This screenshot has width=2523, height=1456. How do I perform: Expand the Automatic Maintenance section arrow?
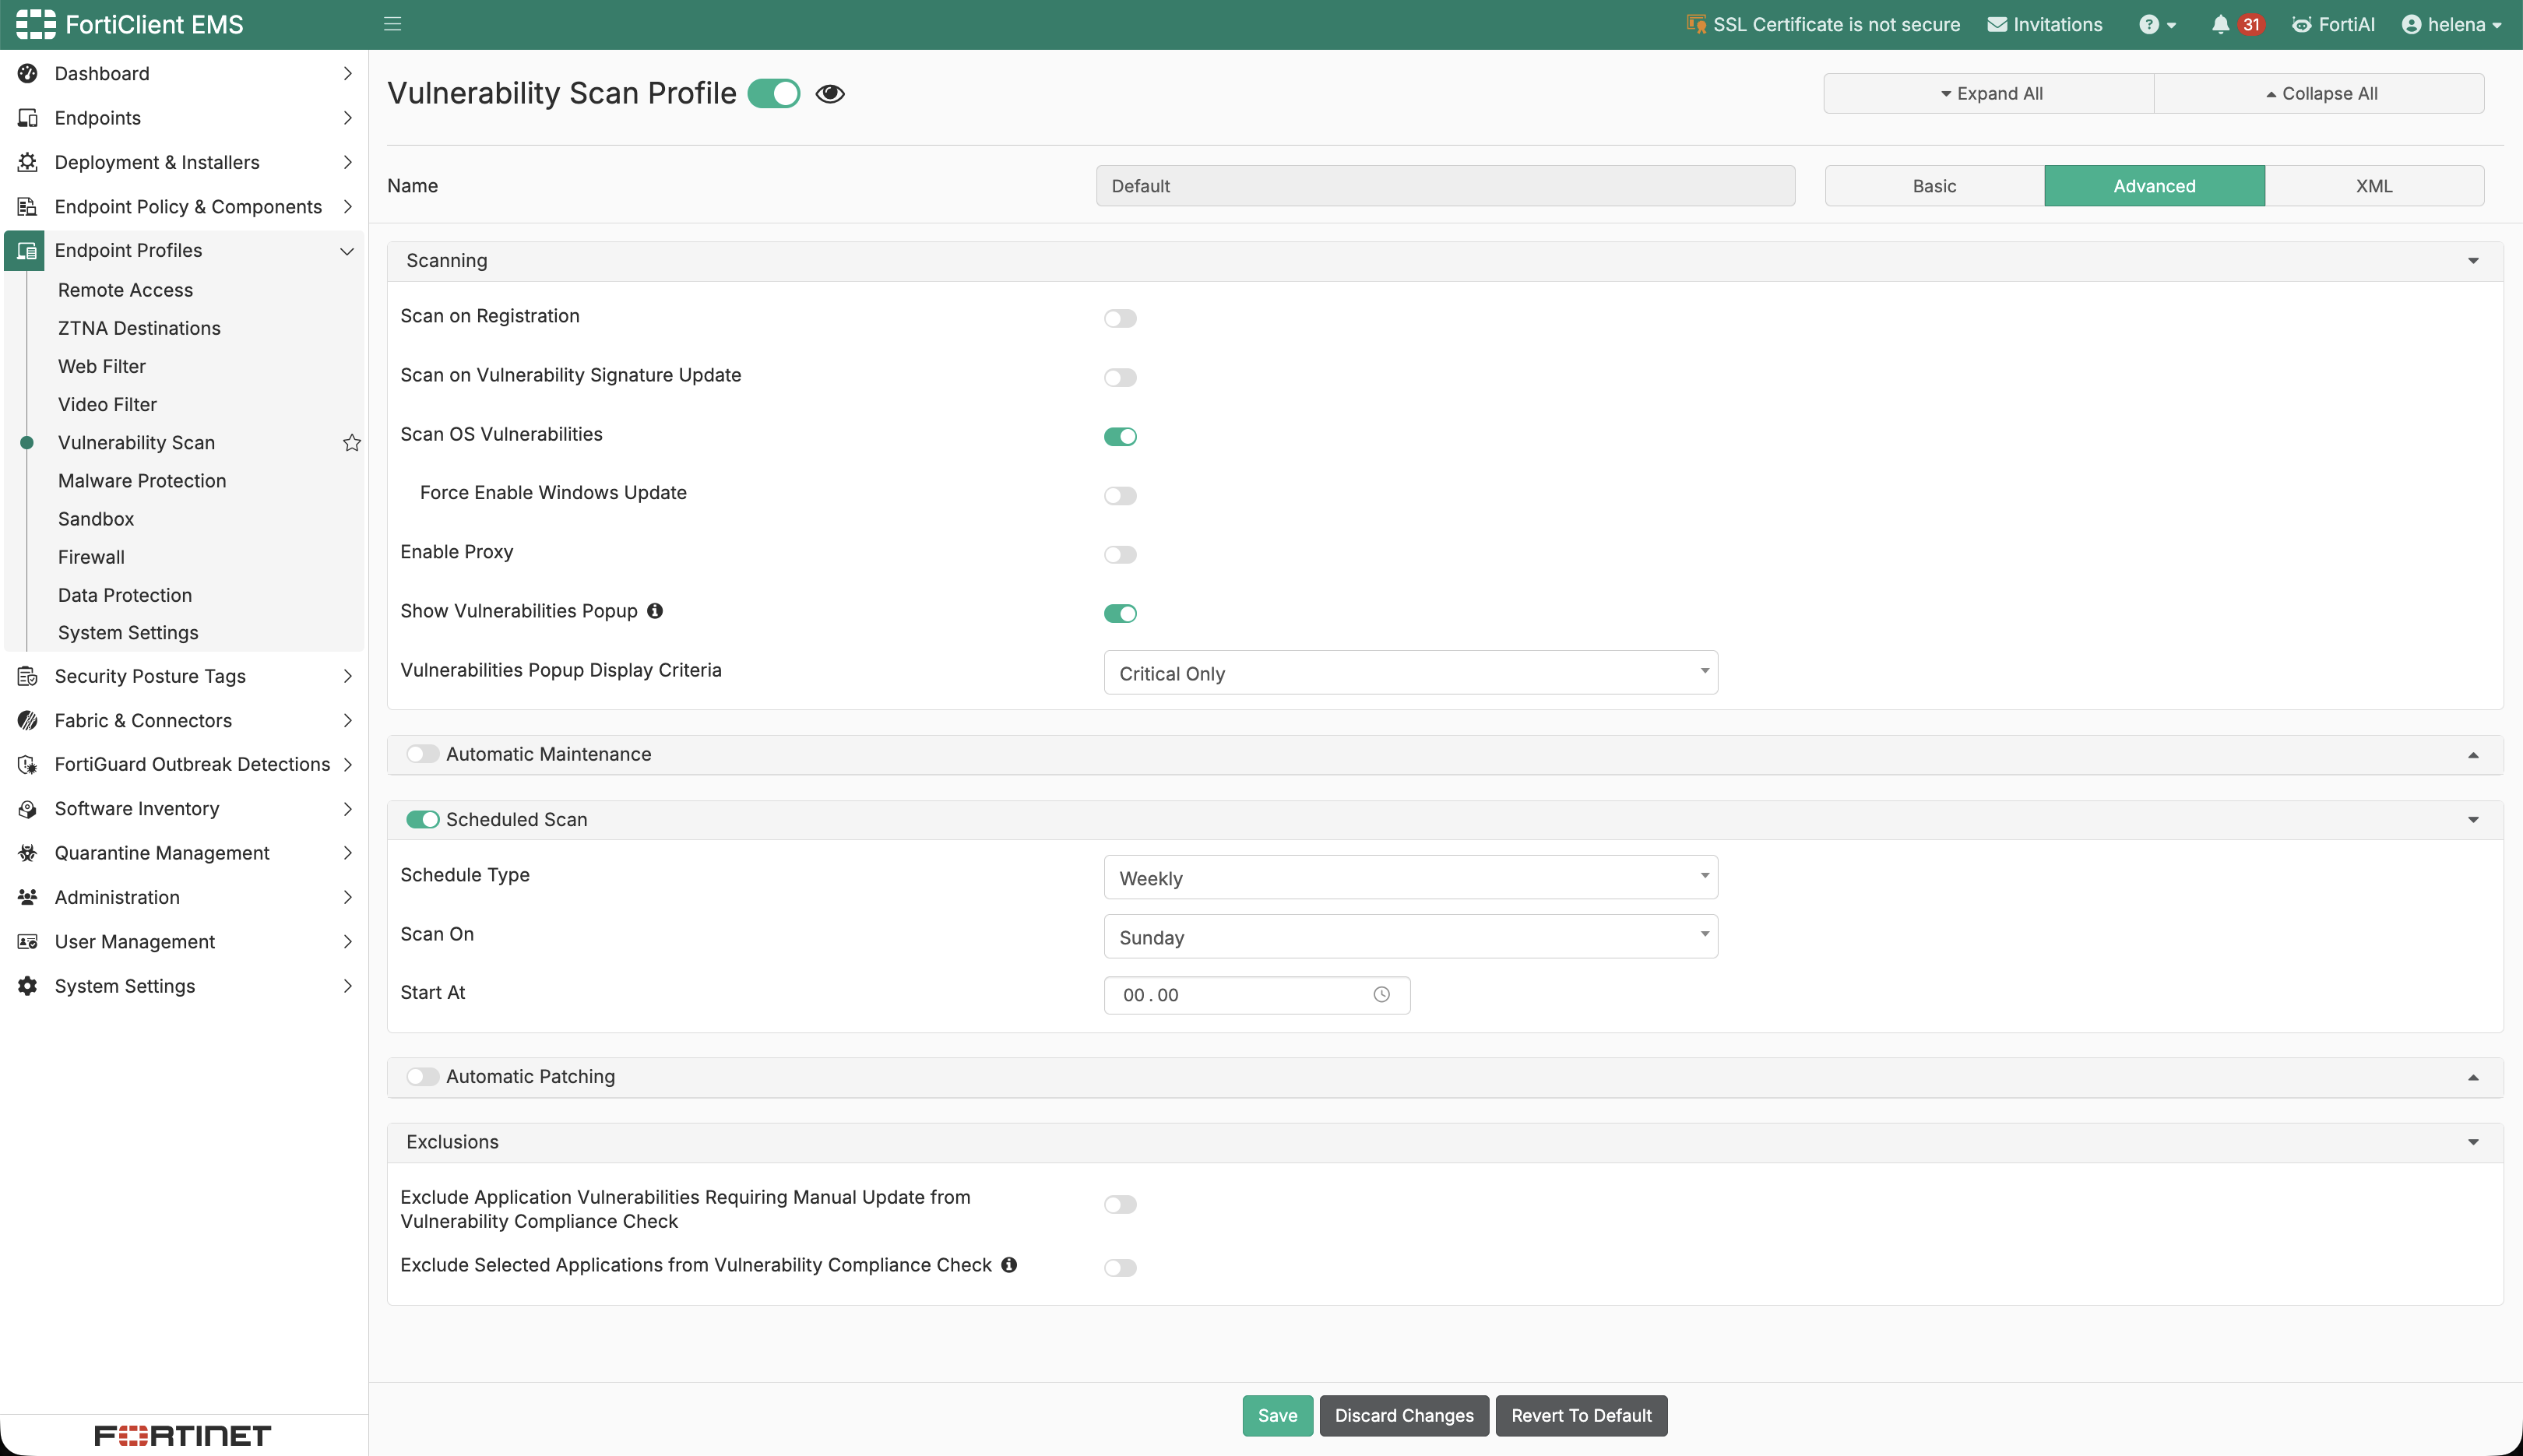(x=2474, y=755)
